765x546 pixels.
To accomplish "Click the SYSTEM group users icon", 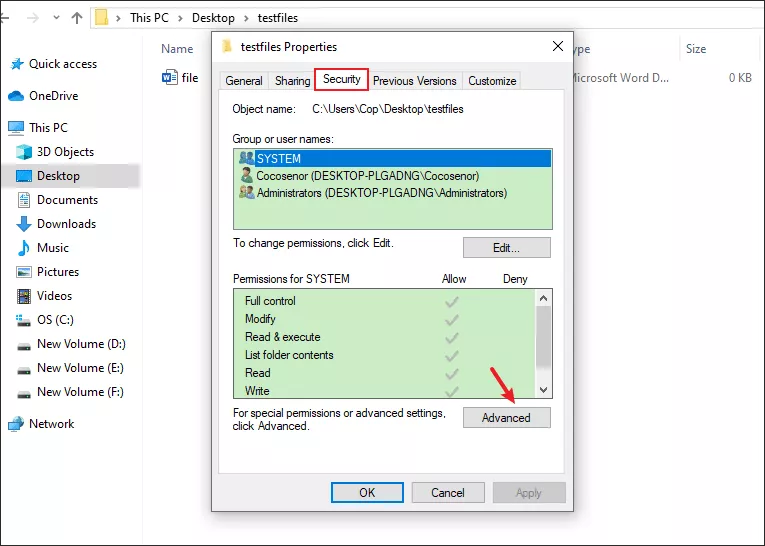I will (x=247, y=158).
